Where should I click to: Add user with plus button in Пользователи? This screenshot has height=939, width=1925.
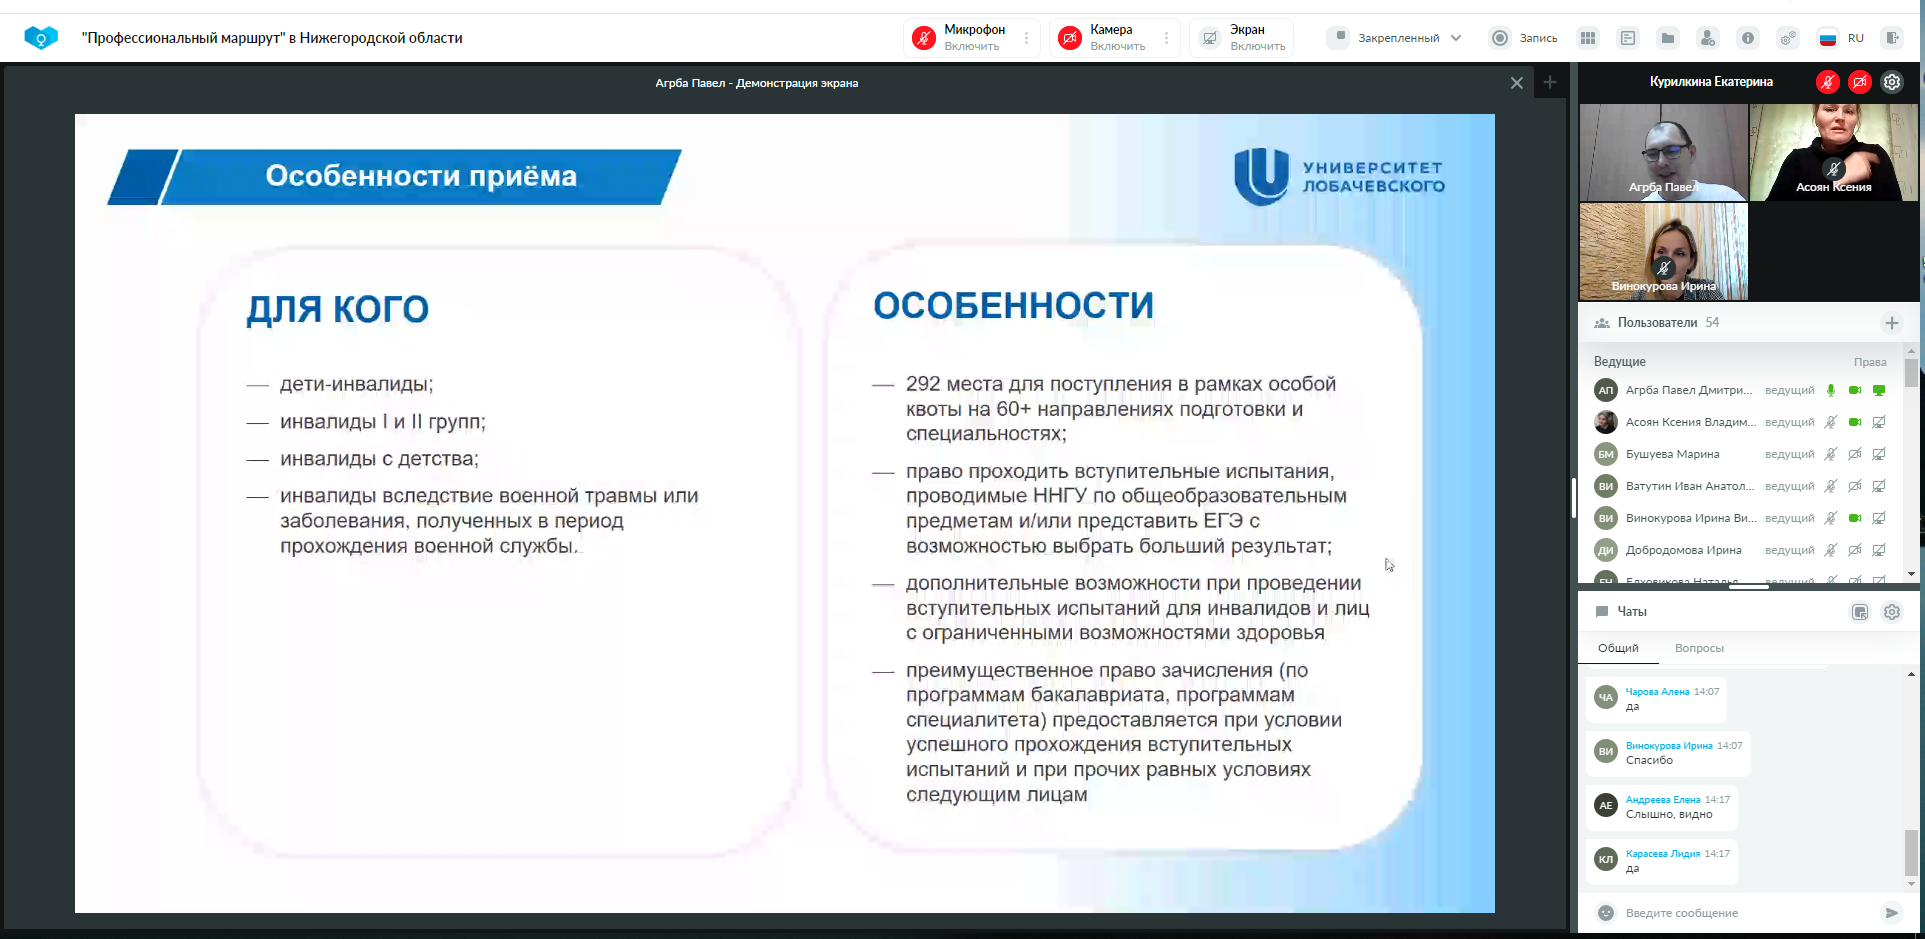coord(1892,323)
